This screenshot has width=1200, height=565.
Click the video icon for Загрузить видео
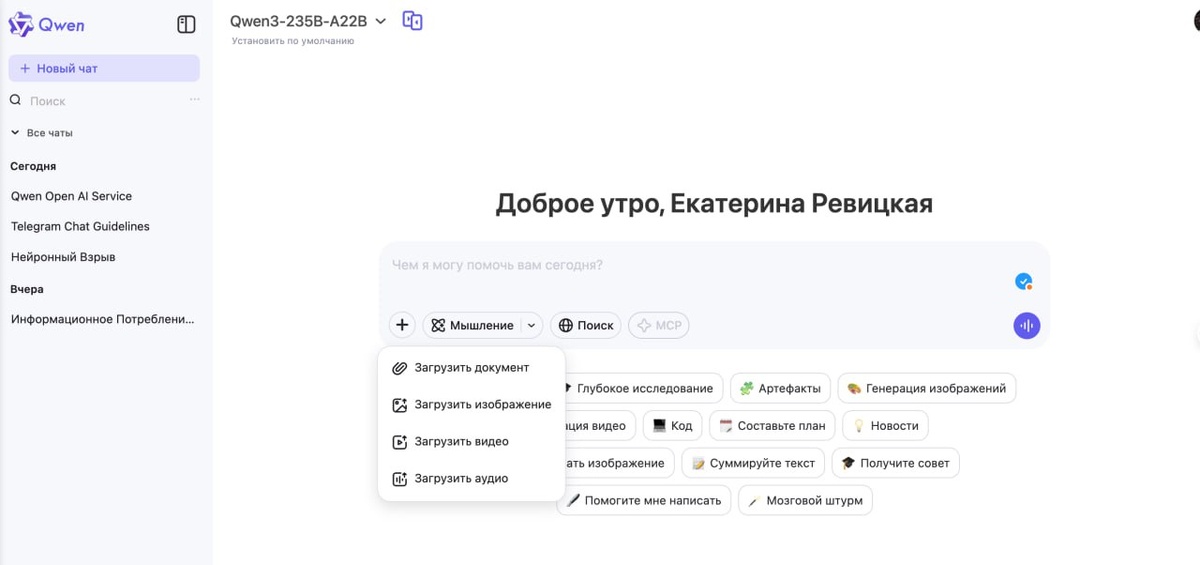[399, 442]
